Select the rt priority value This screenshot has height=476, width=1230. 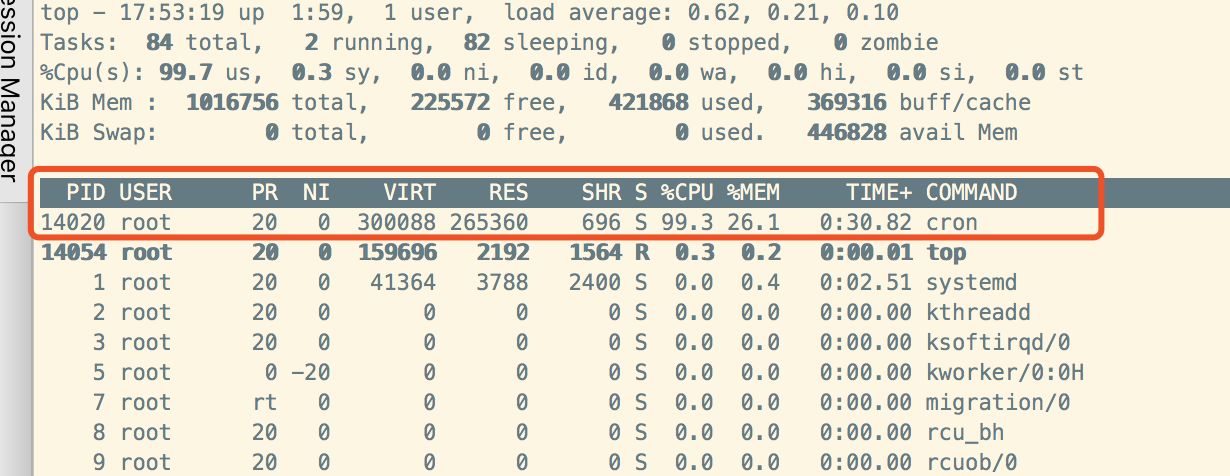tap(265, 402)
